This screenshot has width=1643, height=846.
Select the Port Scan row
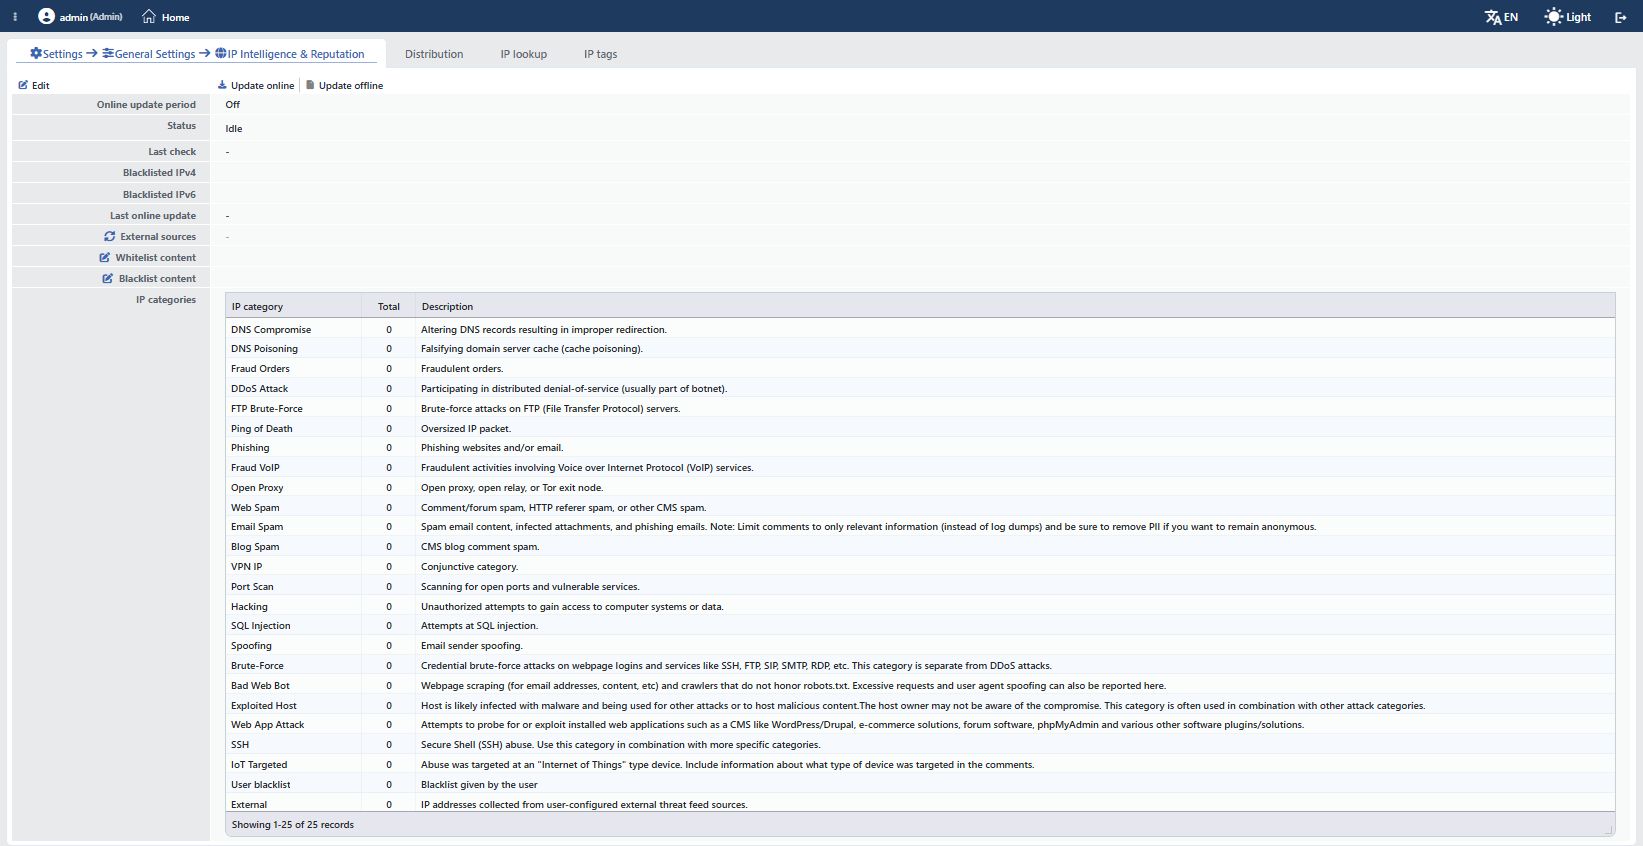pos(920,586)
